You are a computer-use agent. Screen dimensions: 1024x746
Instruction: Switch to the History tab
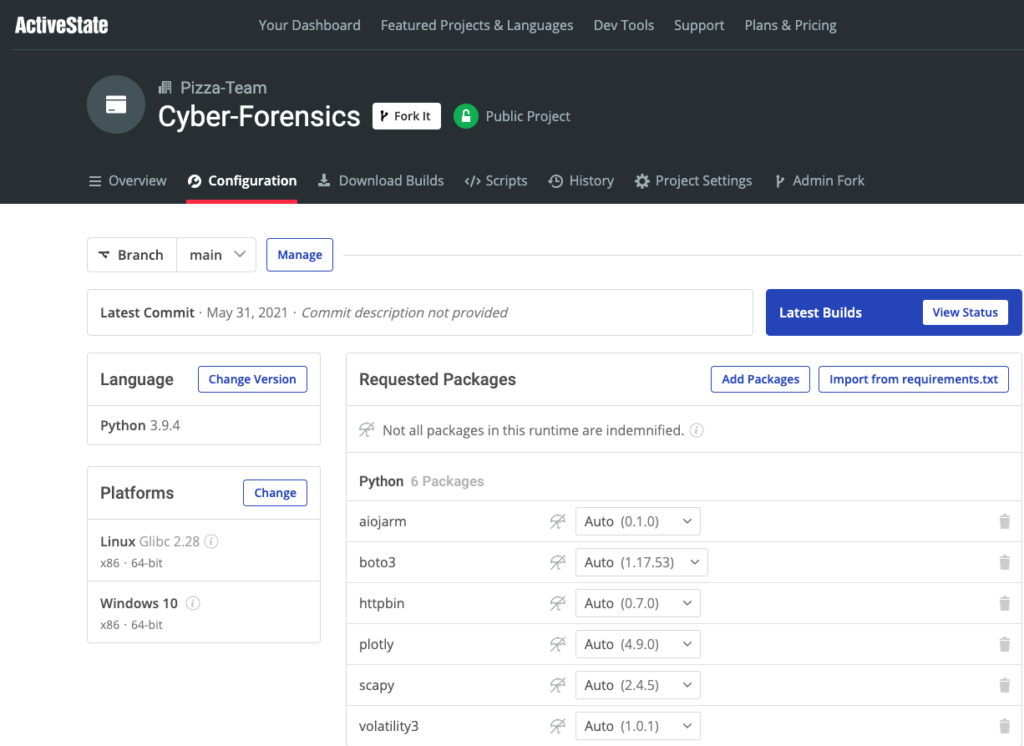pos(581,181)
